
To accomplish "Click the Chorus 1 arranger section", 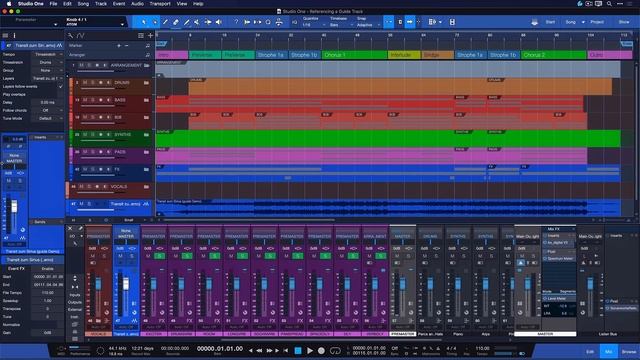I will tap(354, 55).
